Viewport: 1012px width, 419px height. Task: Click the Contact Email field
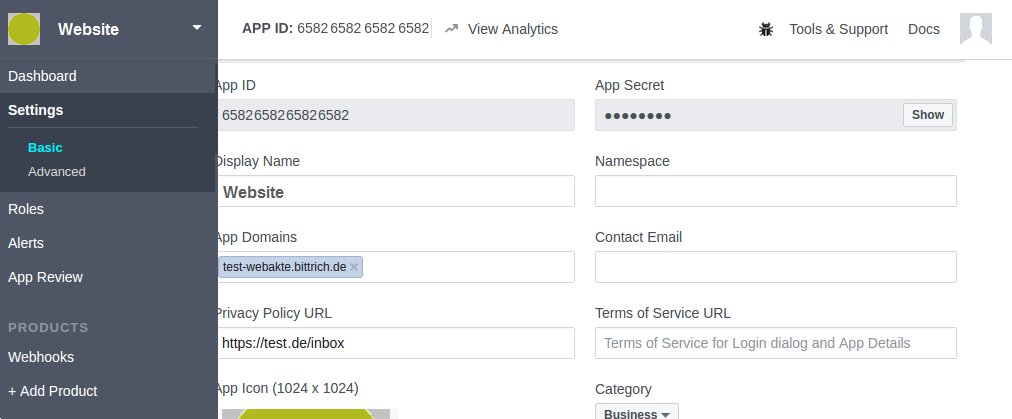click(776, 267)
